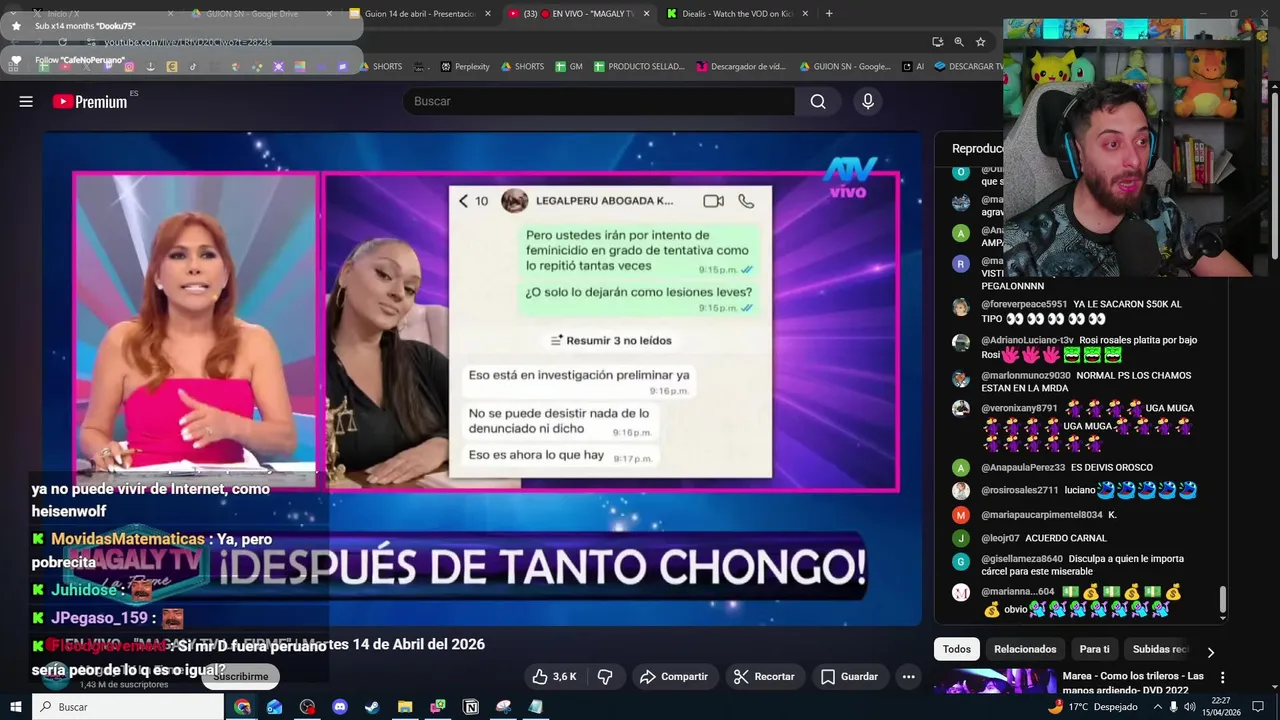Image resolution: width=1280 pixels, height=720 pixels.
Task: Switch to Diealis Kick VOD tab
Action: tap(737, 14)
